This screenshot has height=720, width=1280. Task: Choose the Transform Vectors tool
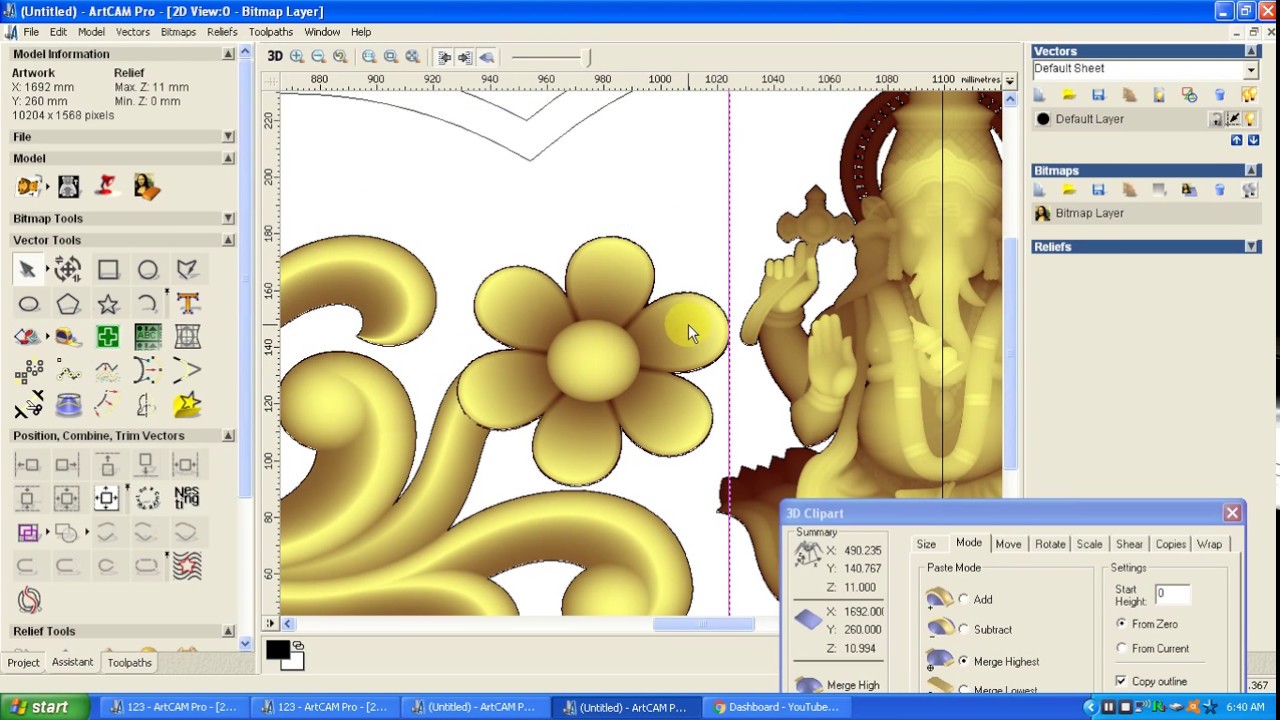click(x=68, y=269)
